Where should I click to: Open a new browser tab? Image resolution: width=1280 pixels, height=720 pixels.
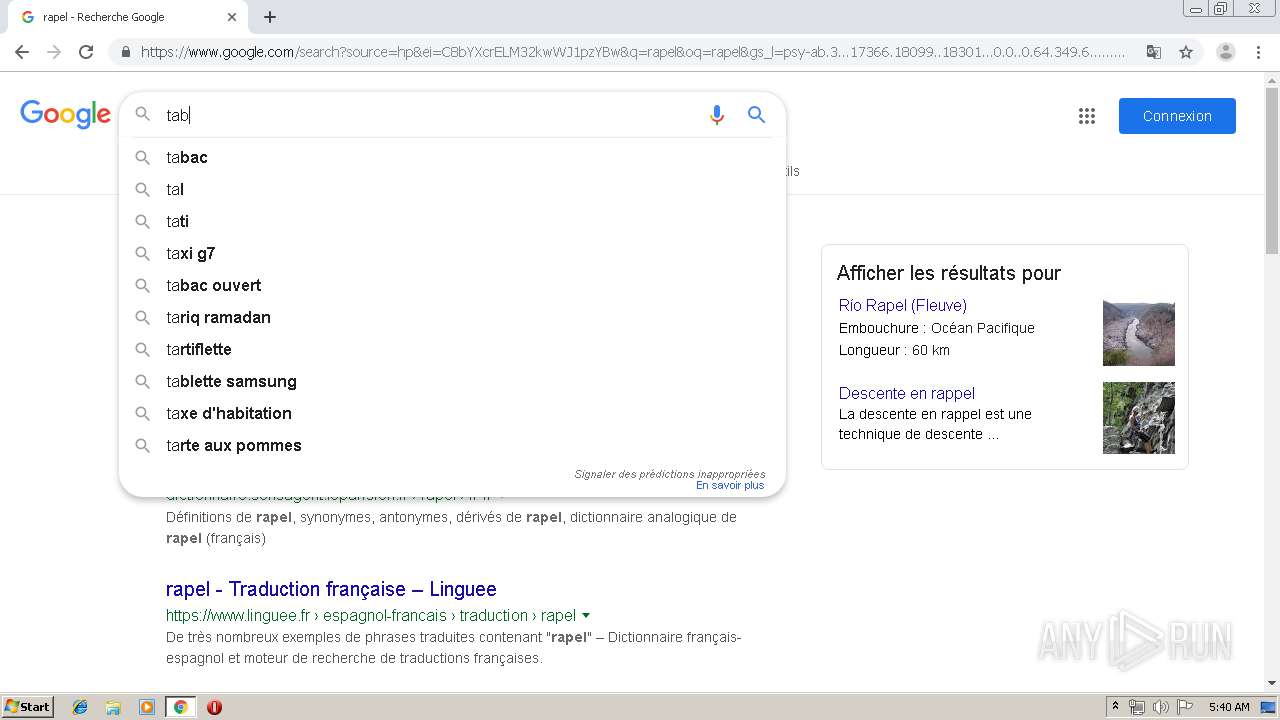270,17
